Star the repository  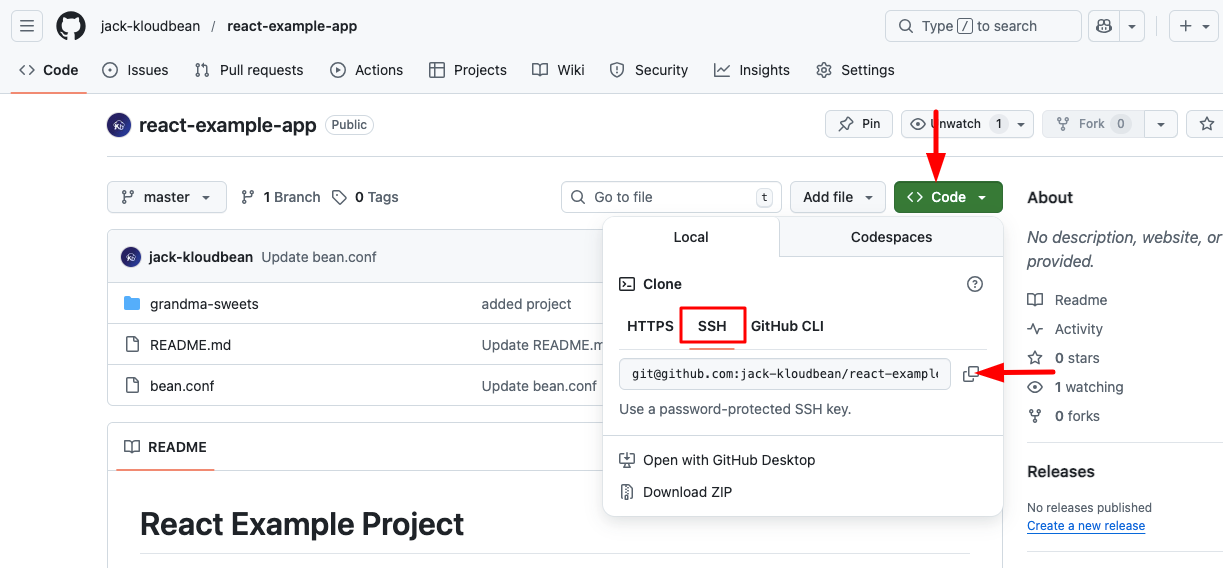pyautogui.click(x=1205, y=124)
